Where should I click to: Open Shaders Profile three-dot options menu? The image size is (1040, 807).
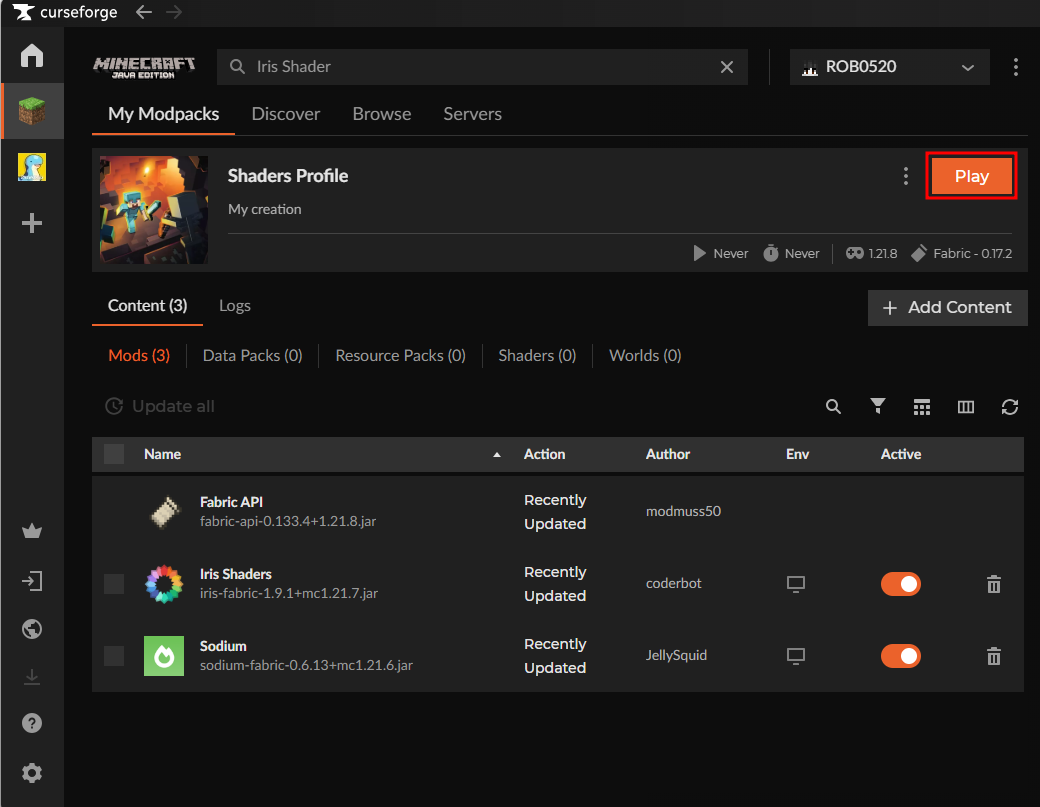(x=905, y=176)
